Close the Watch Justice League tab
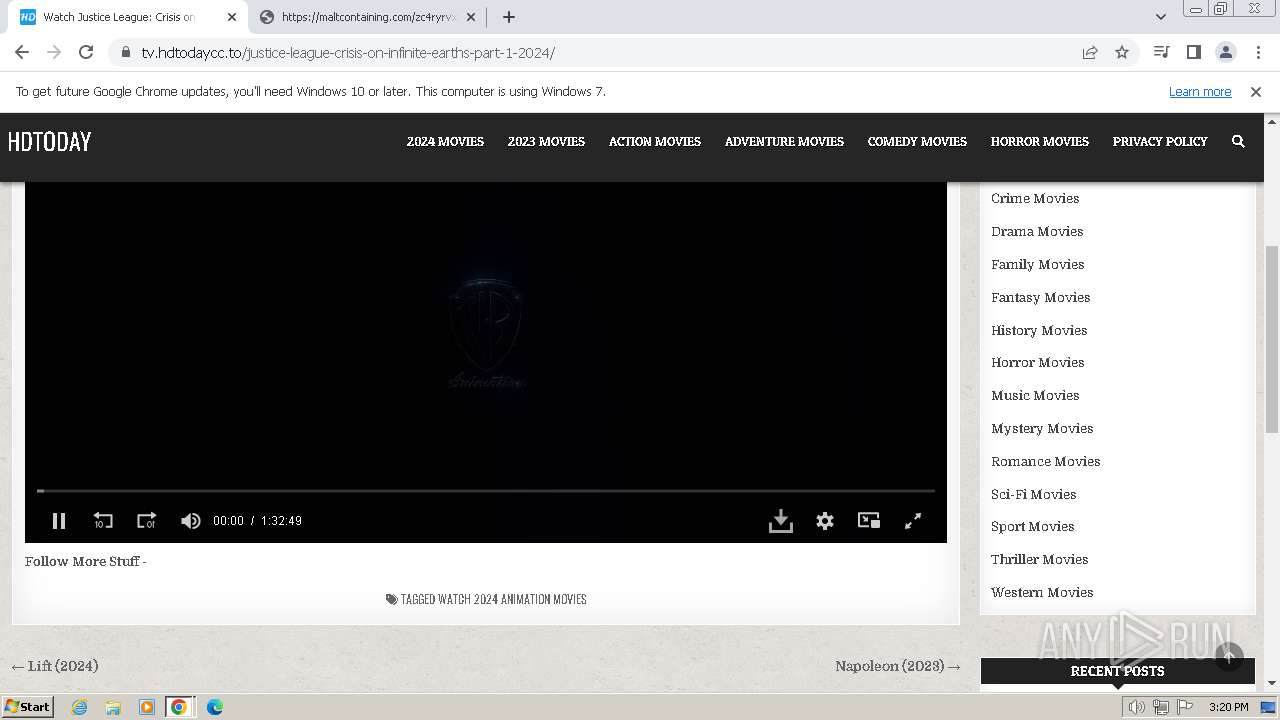 [x=232, y=17]
